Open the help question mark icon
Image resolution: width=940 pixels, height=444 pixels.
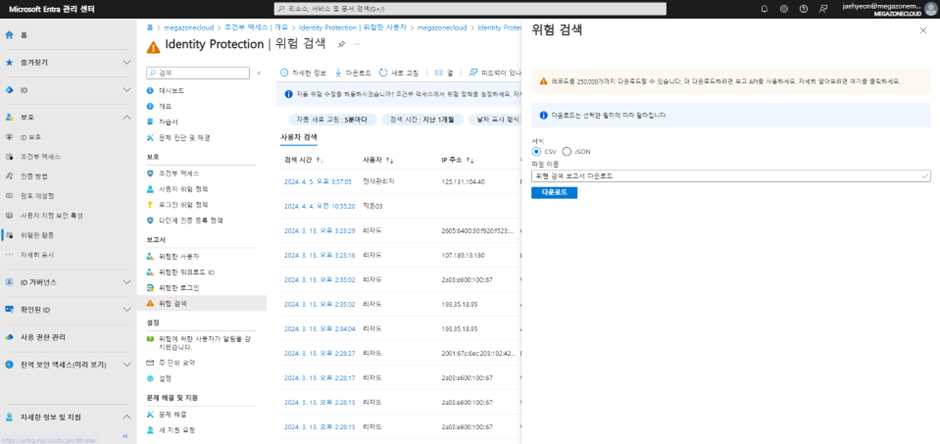(803, 9)
